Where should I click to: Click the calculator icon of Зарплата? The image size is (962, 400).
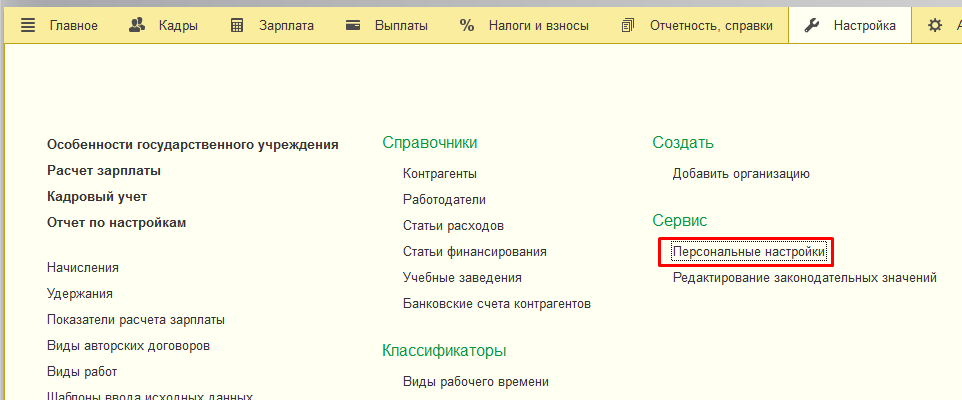(237, 26)
